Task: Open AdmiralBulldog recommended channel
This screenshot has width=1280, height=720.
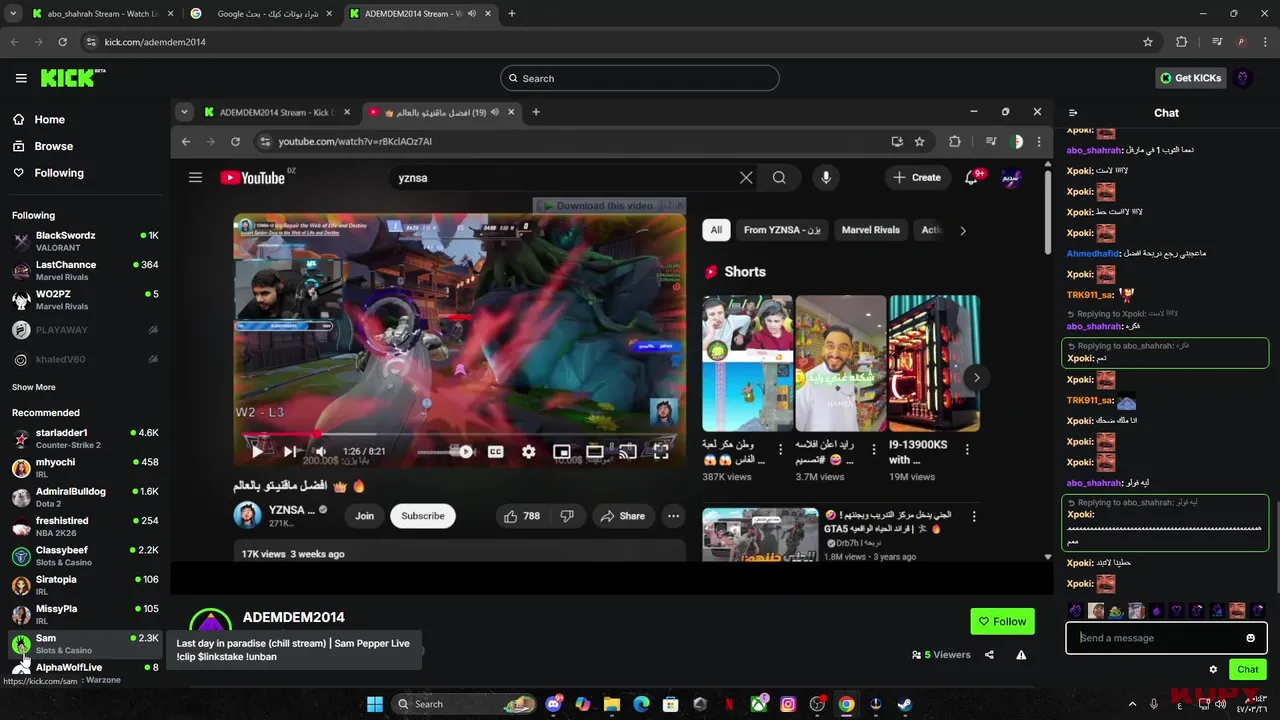Action: click(x=85, y=497)
